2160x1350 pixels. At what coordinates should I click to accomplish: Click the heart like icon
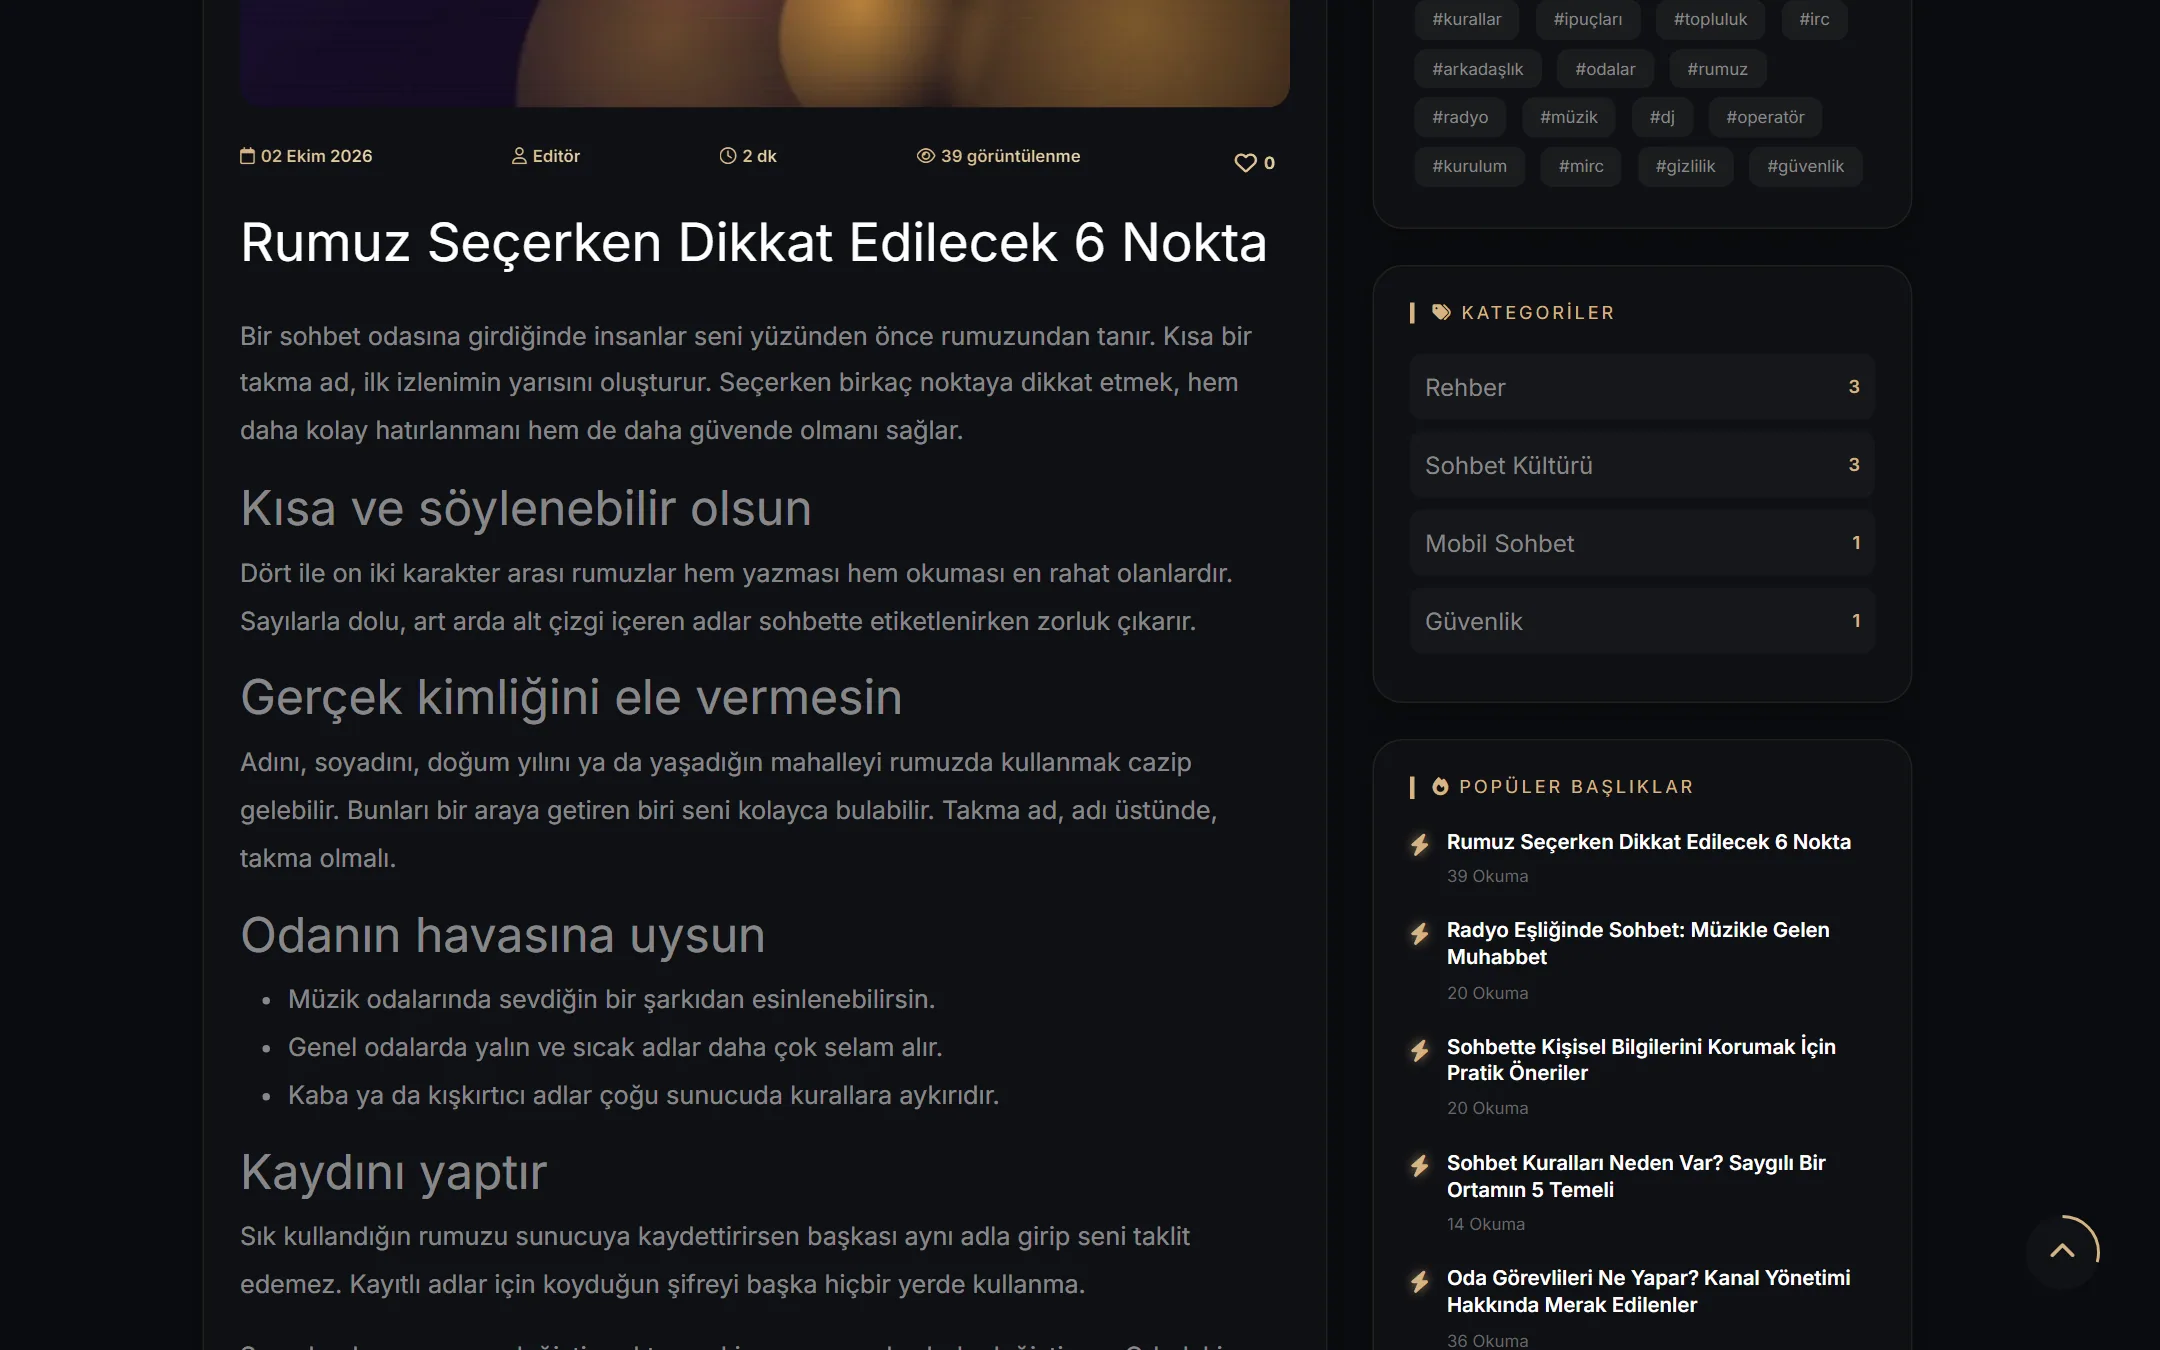pos(1245,163)
